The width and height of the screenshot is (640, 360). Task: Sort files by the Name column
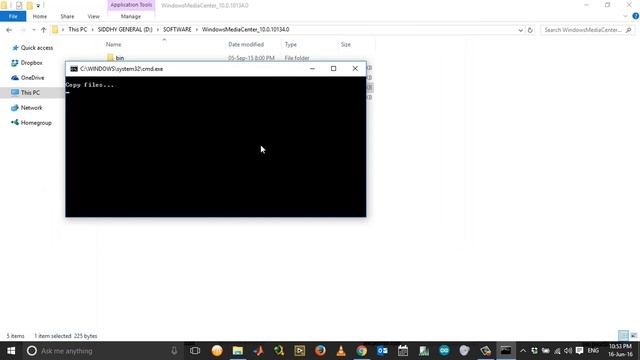113,44
